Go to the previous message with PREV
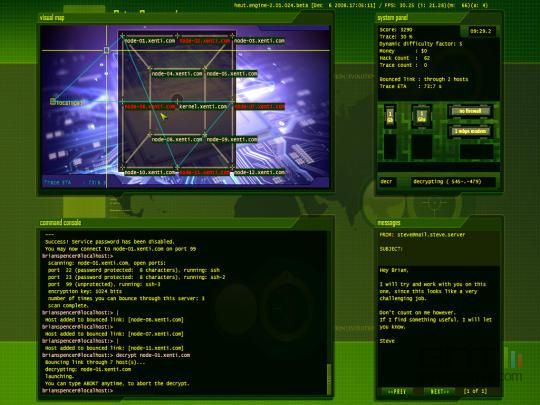The image size is (540, 405). [x=397, y=392]
